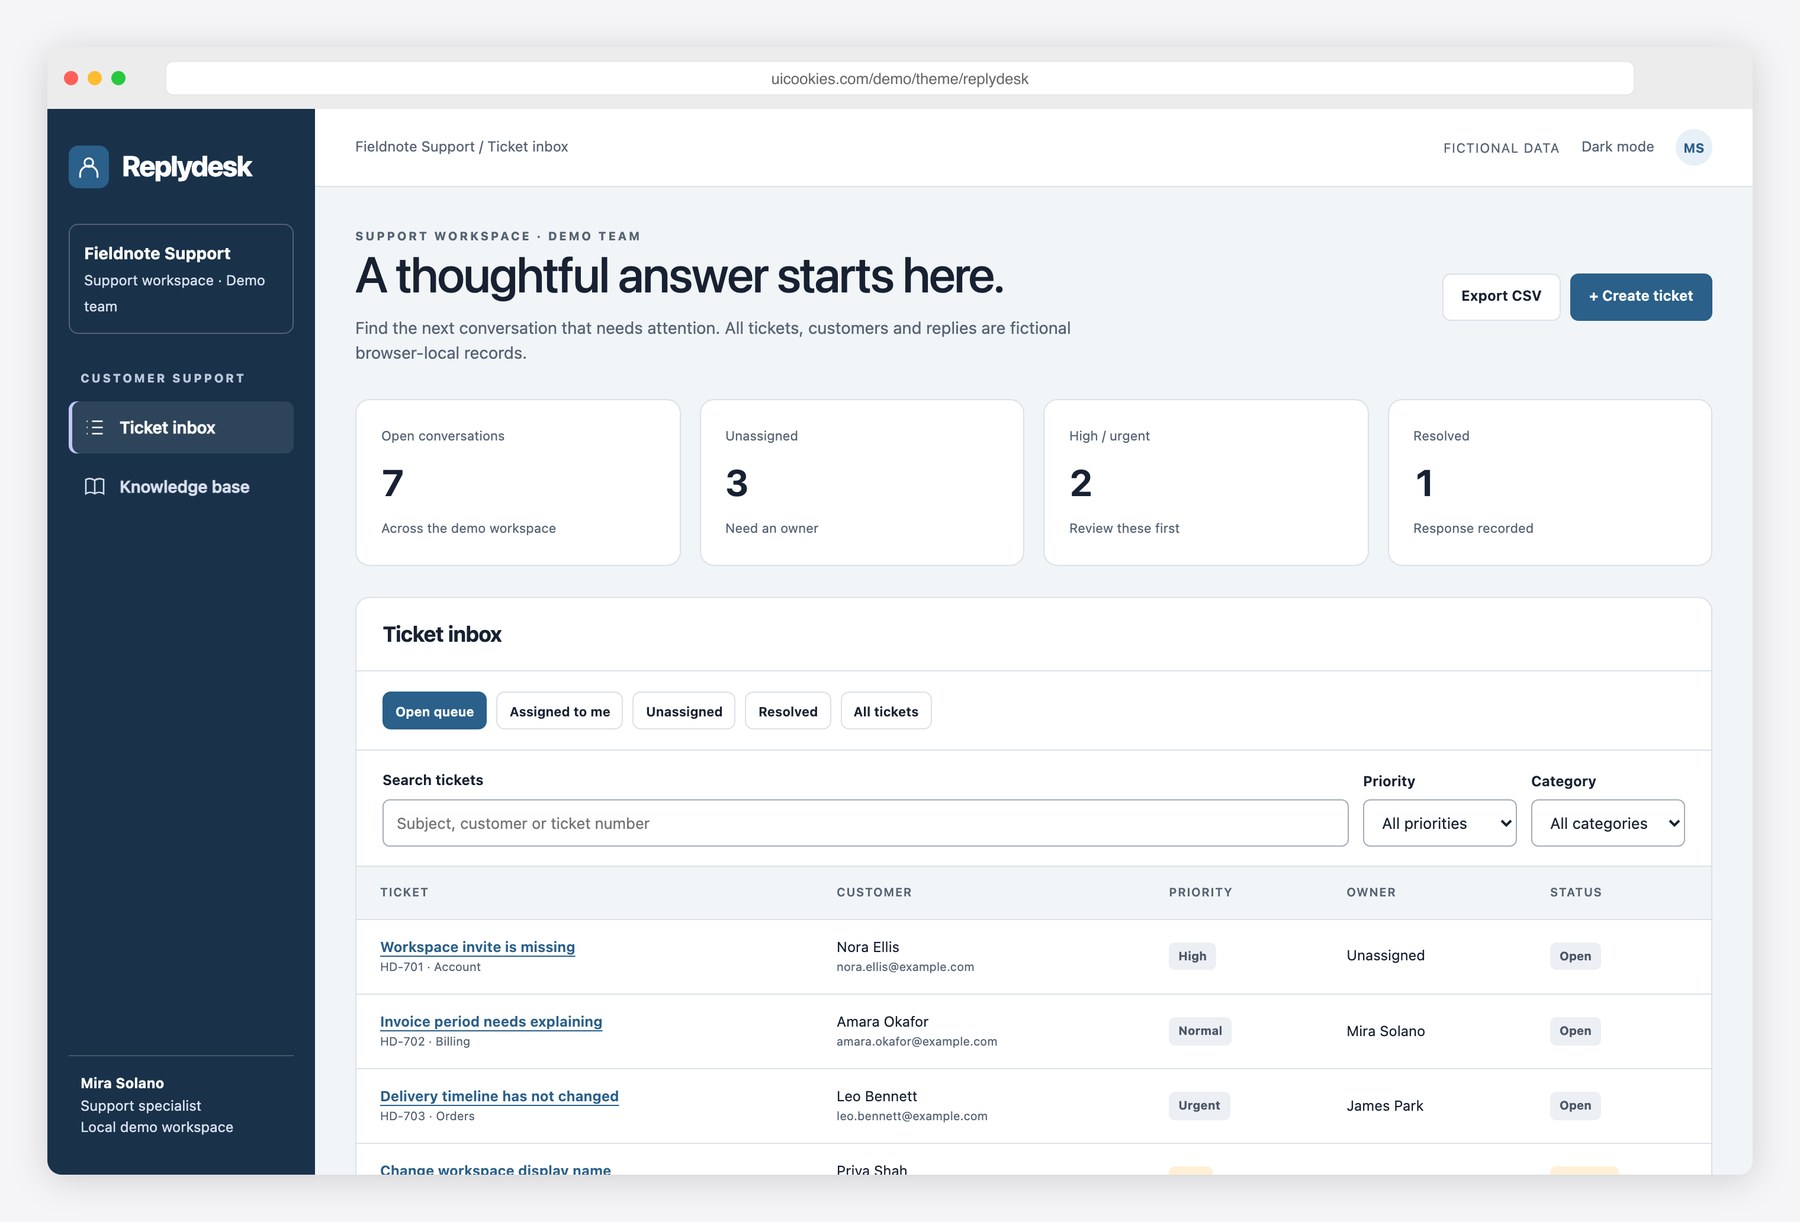Click the Unassigned stat card showing 3

tap(862, 483)
